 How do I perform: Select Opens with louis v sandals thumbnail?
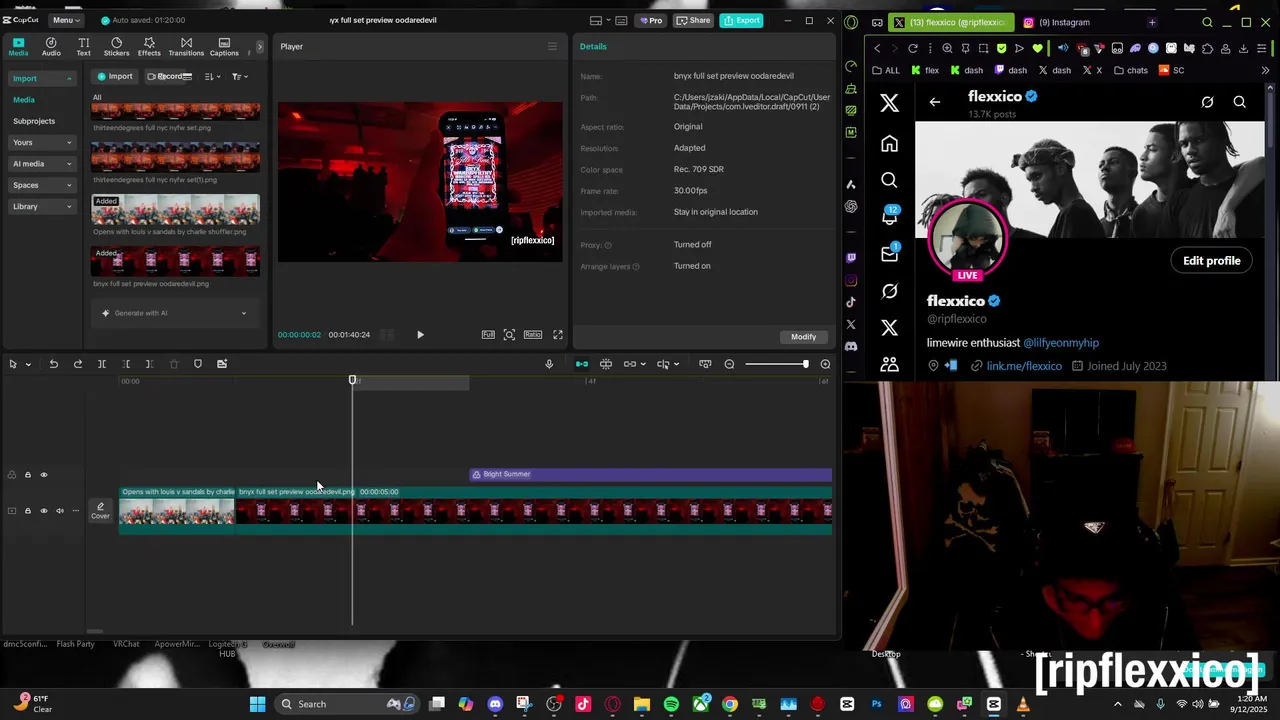175,209
